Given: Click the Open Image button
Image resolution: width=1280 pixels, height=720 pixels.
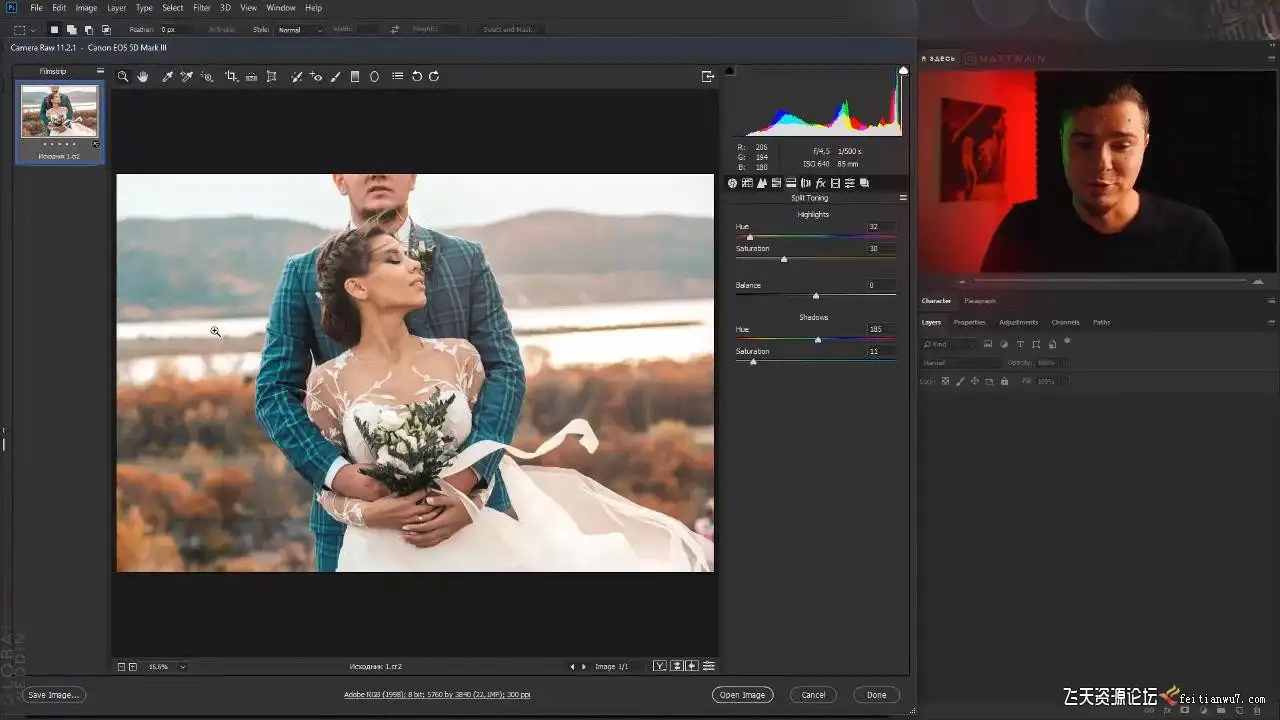Looking at the screenshot, I should pos(742,695).
